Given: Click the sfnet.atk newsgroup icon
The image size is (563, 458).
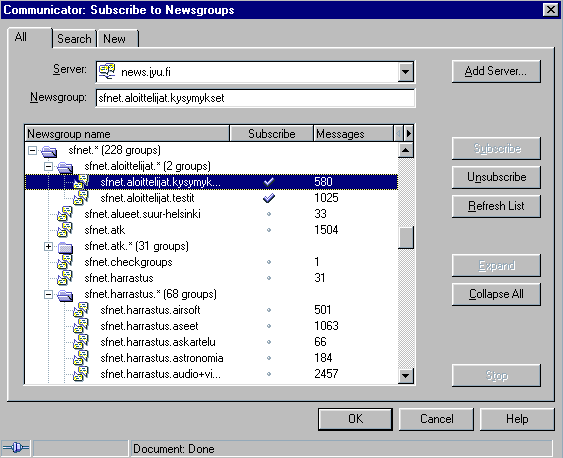Looking at the screenshot, I should [65, 230].
